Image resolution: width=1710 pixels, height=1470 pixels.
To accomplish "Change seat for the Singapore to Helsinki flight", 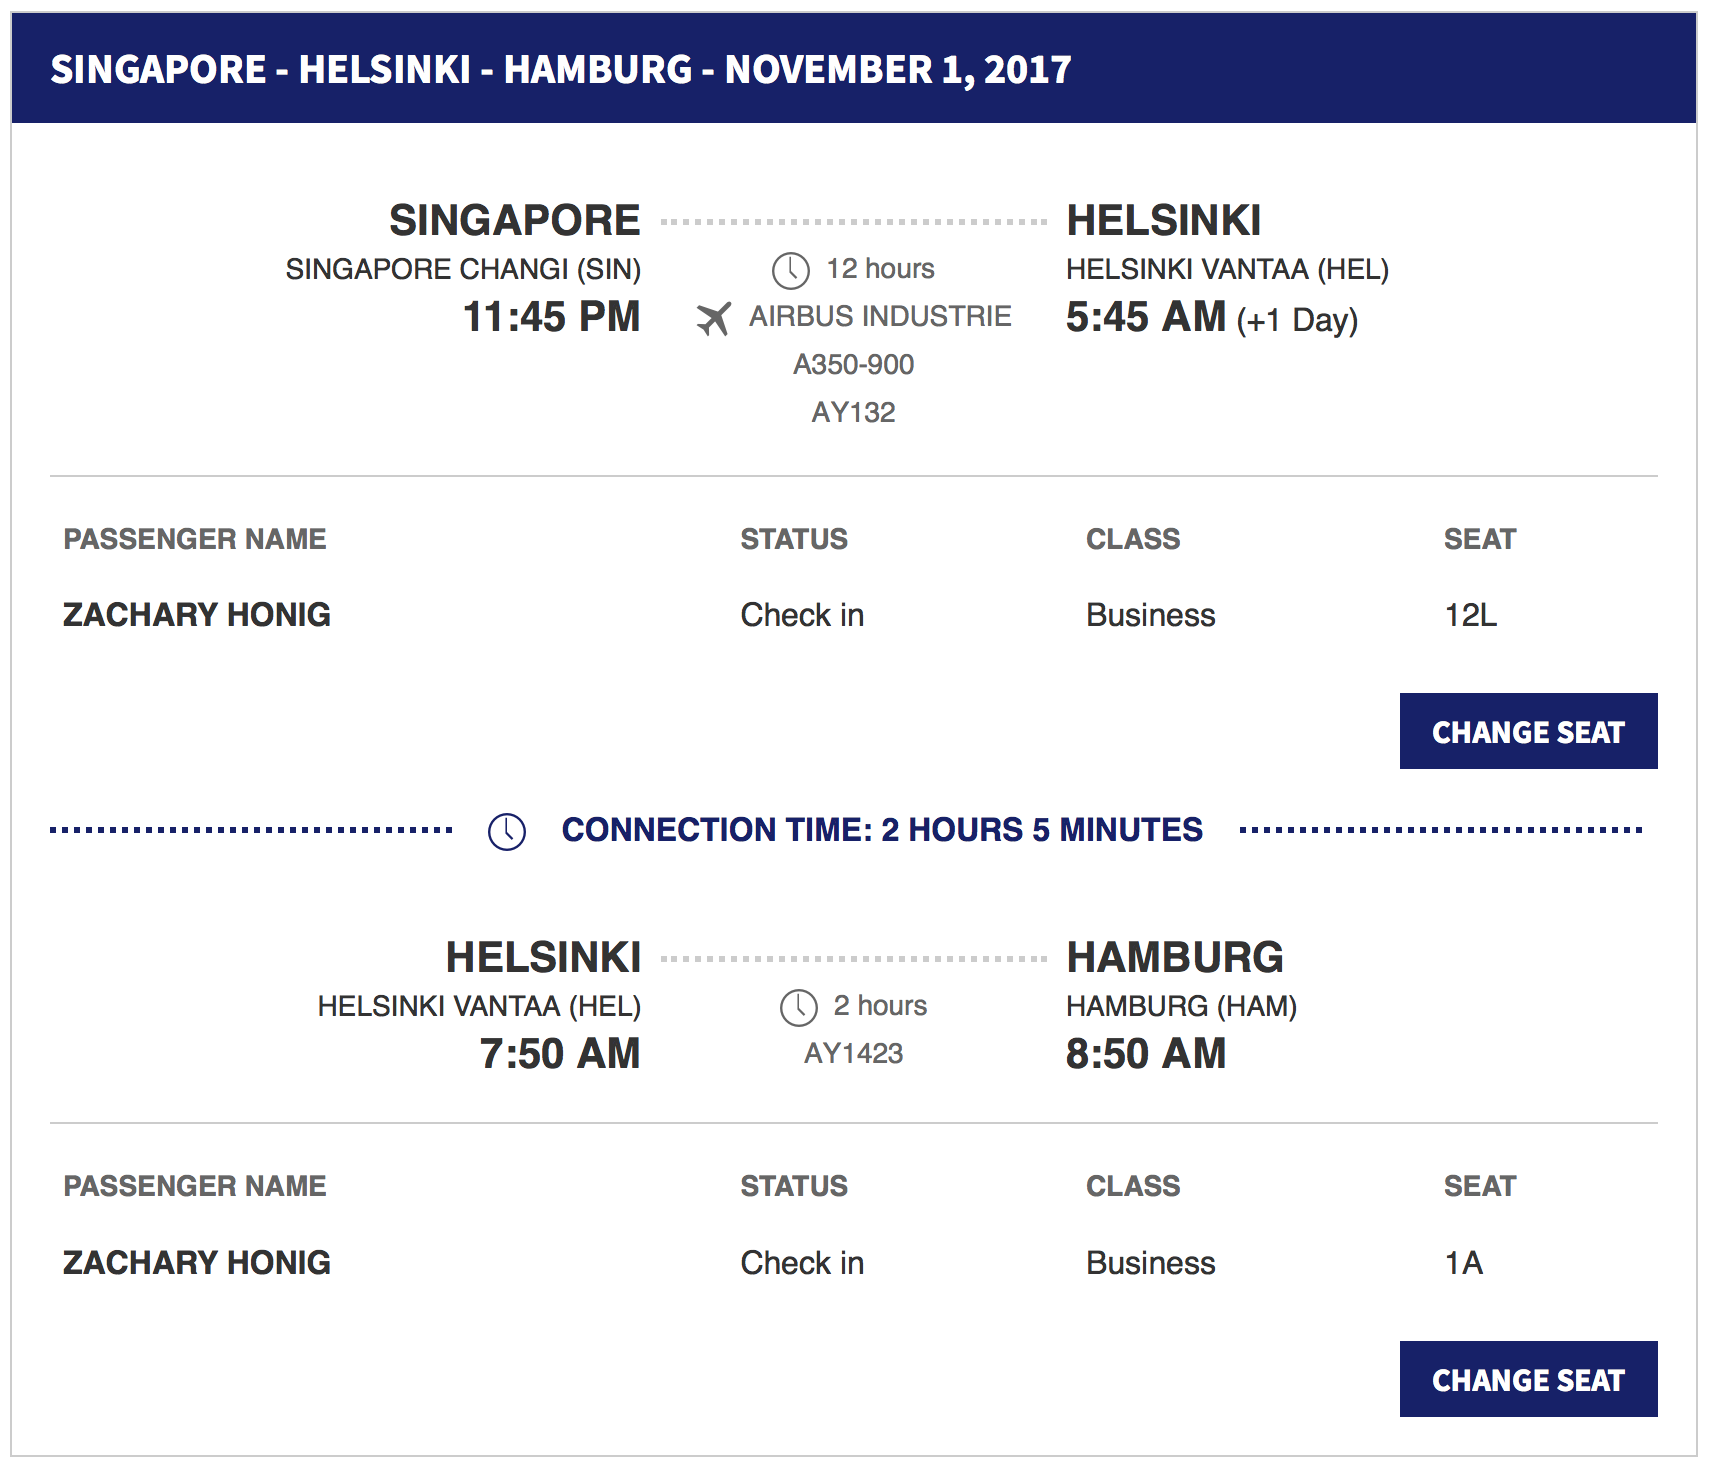I will tap(1527, 731).
